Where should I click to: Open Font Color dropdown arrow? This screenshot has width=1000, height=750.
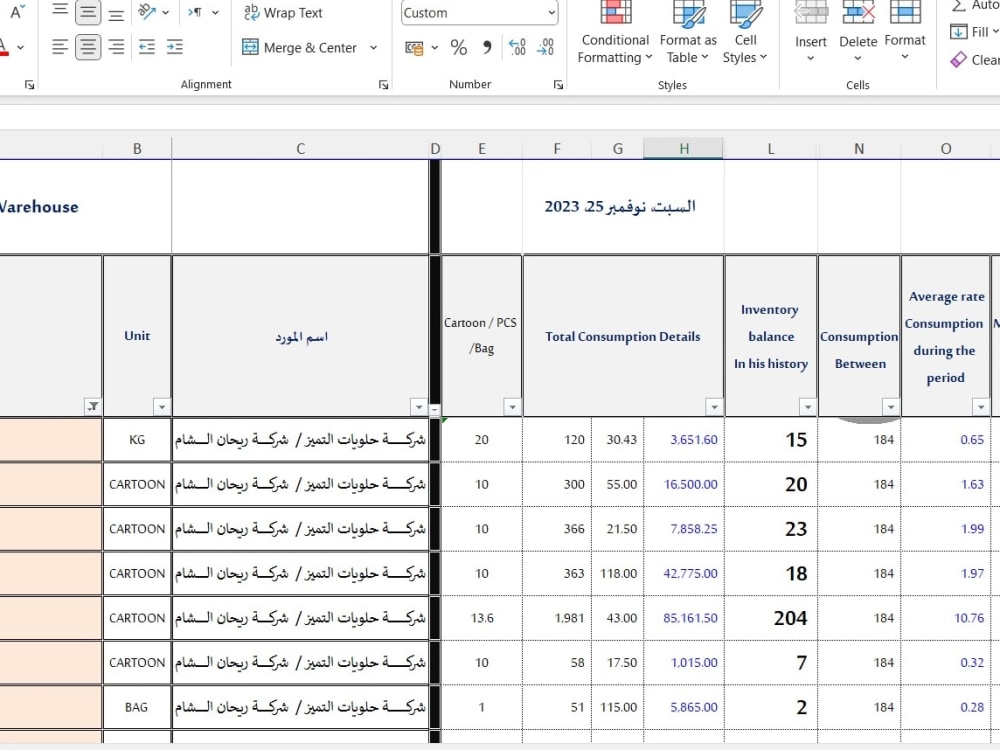pos(20,47)
